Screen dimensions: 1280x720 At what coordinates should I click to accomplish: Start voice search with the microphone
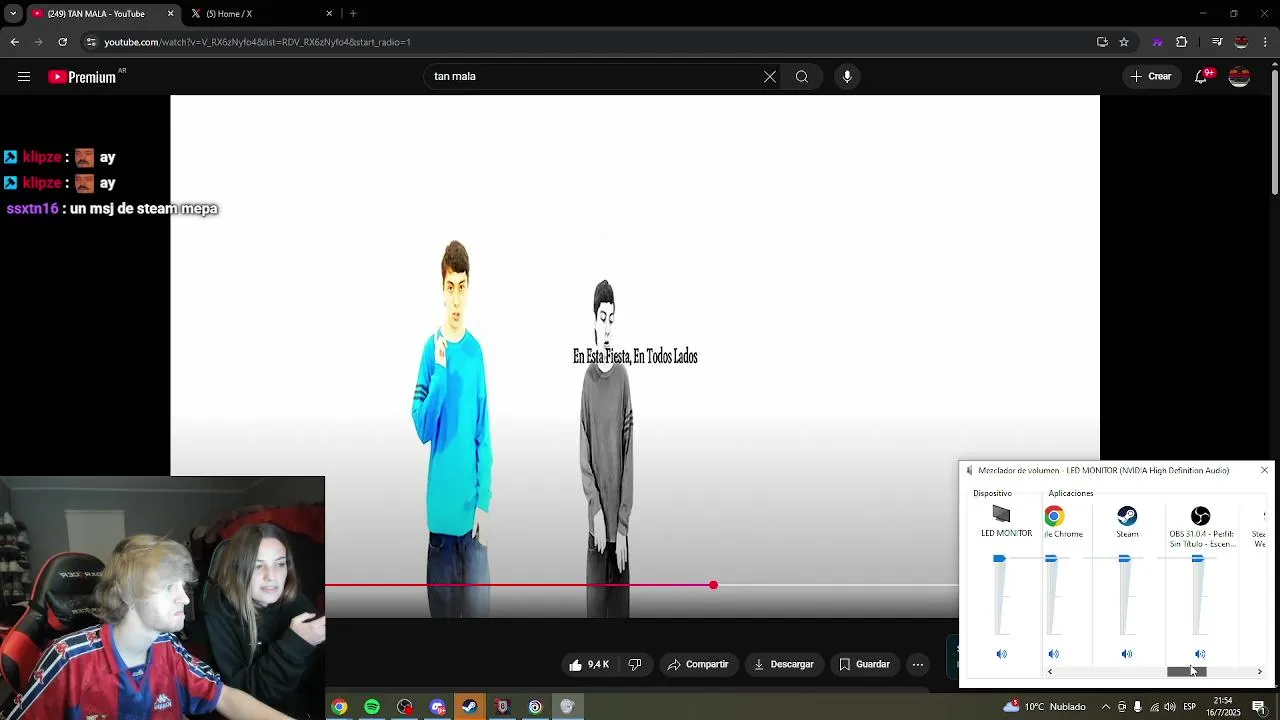pyautogui.click(x=847, y=77)
